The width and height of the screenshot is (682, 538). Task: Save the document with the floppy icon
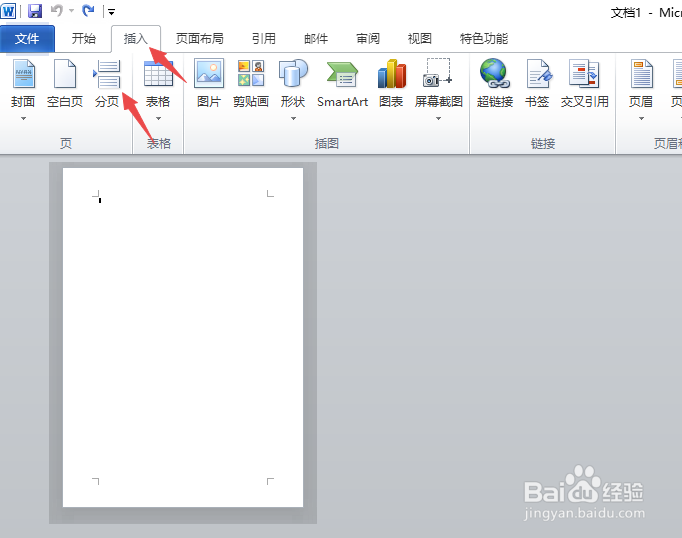click(35, 11)
